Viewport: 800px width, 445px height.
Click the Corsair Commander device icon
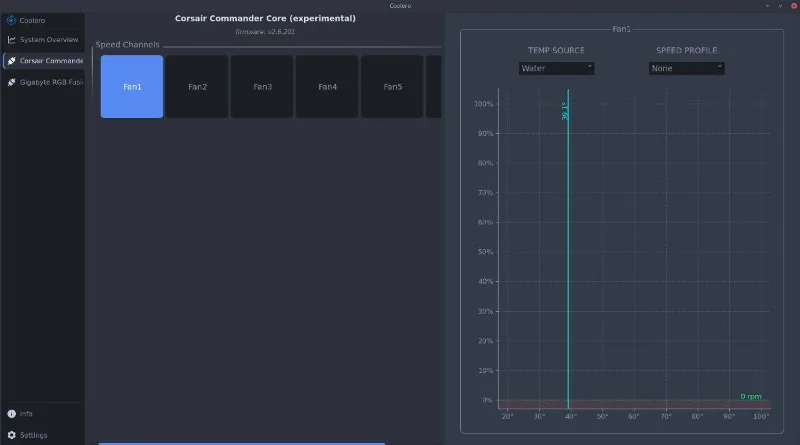[x=11, y=61]
